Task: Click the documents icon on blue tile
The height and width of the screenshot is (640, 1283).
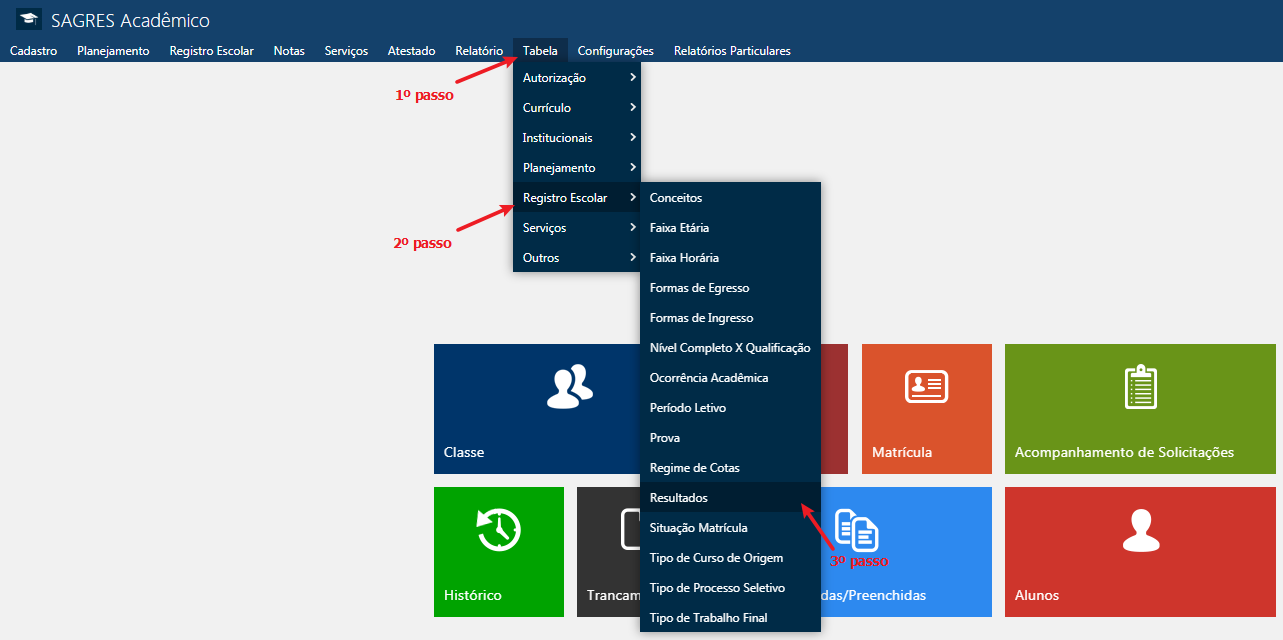Action: (x=857, y=529)
